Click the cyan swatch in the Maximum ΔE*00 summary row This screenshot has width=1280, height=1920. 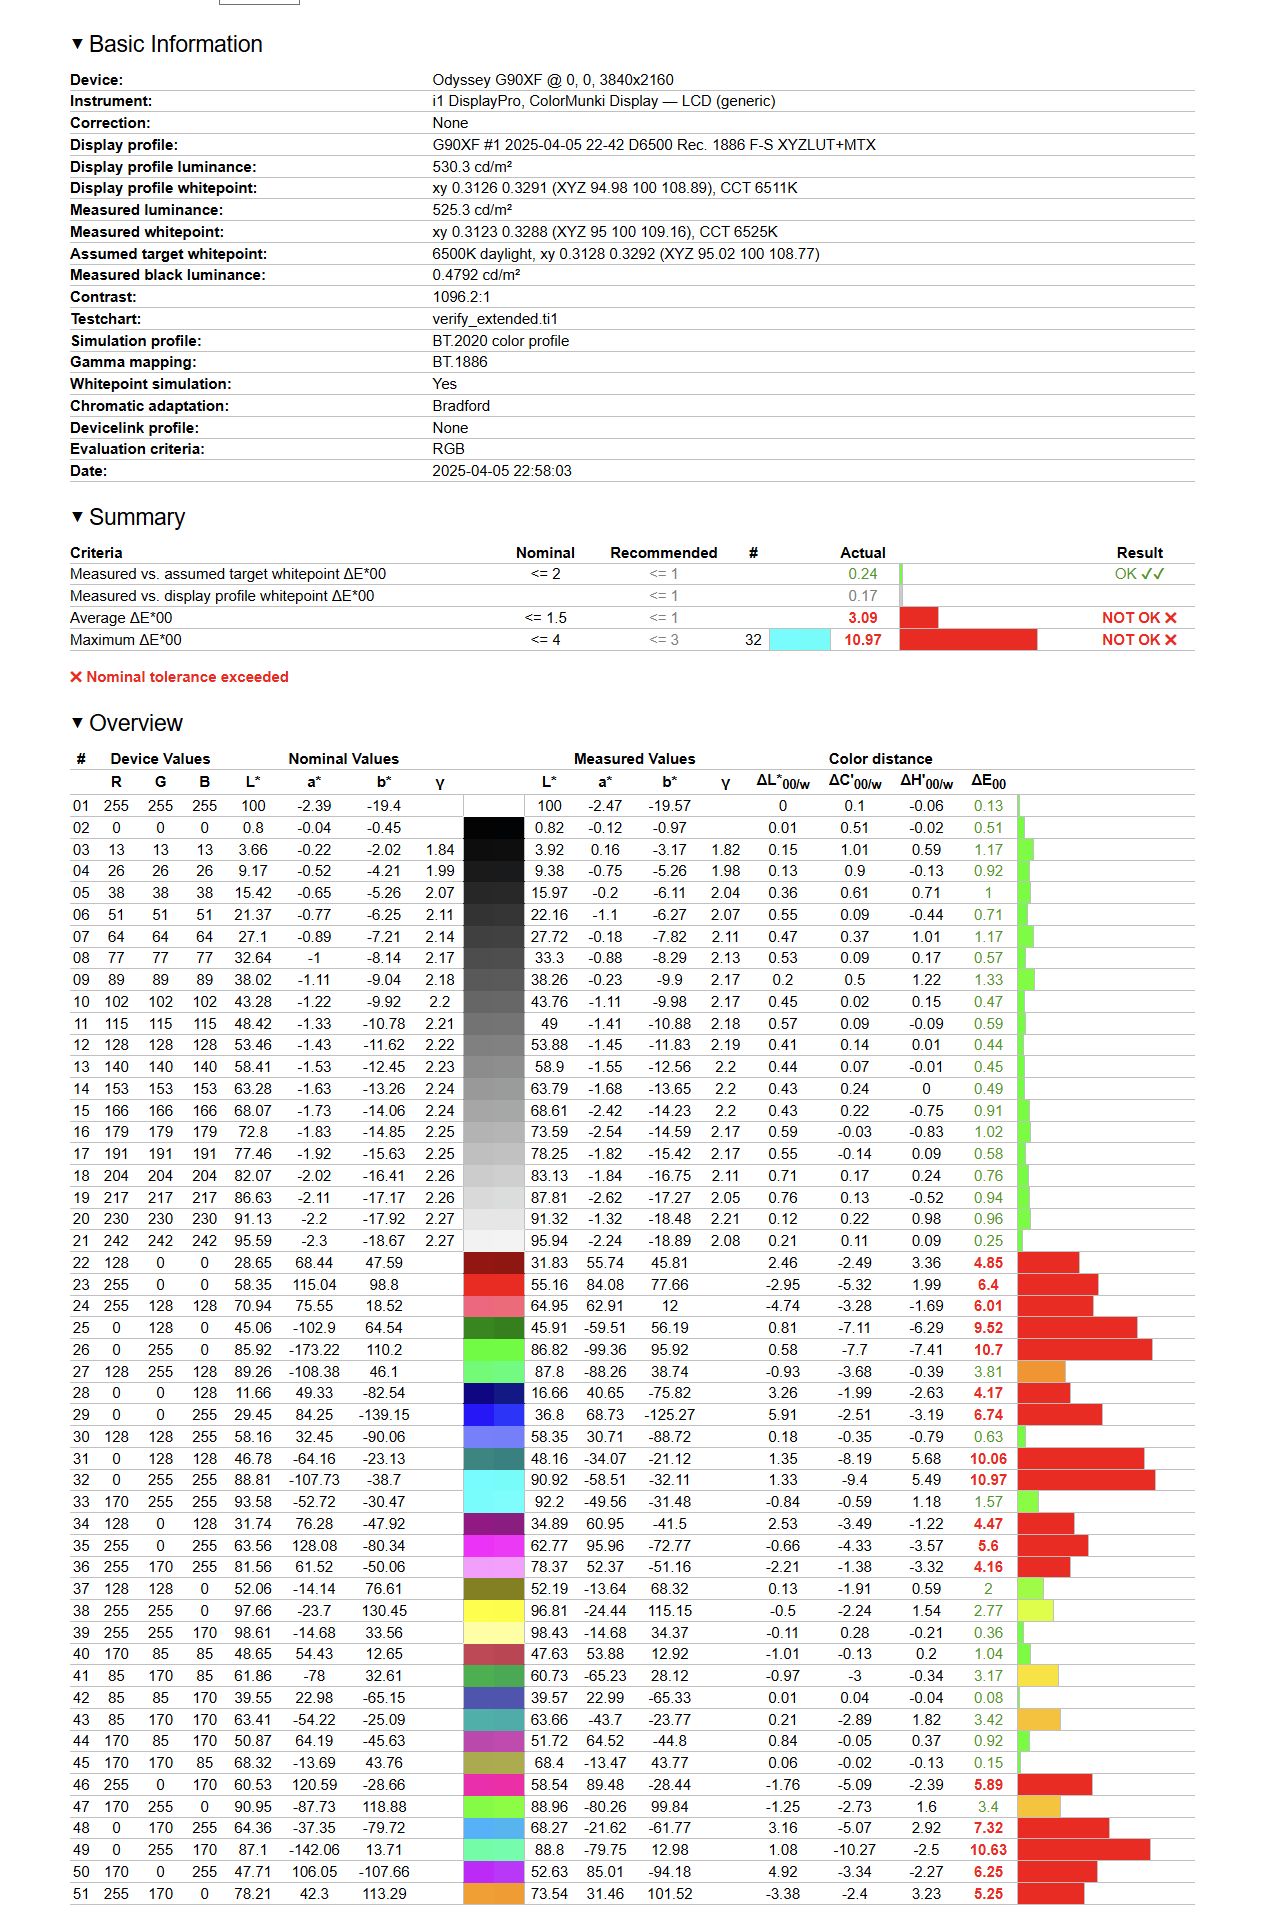click(800, 640)
